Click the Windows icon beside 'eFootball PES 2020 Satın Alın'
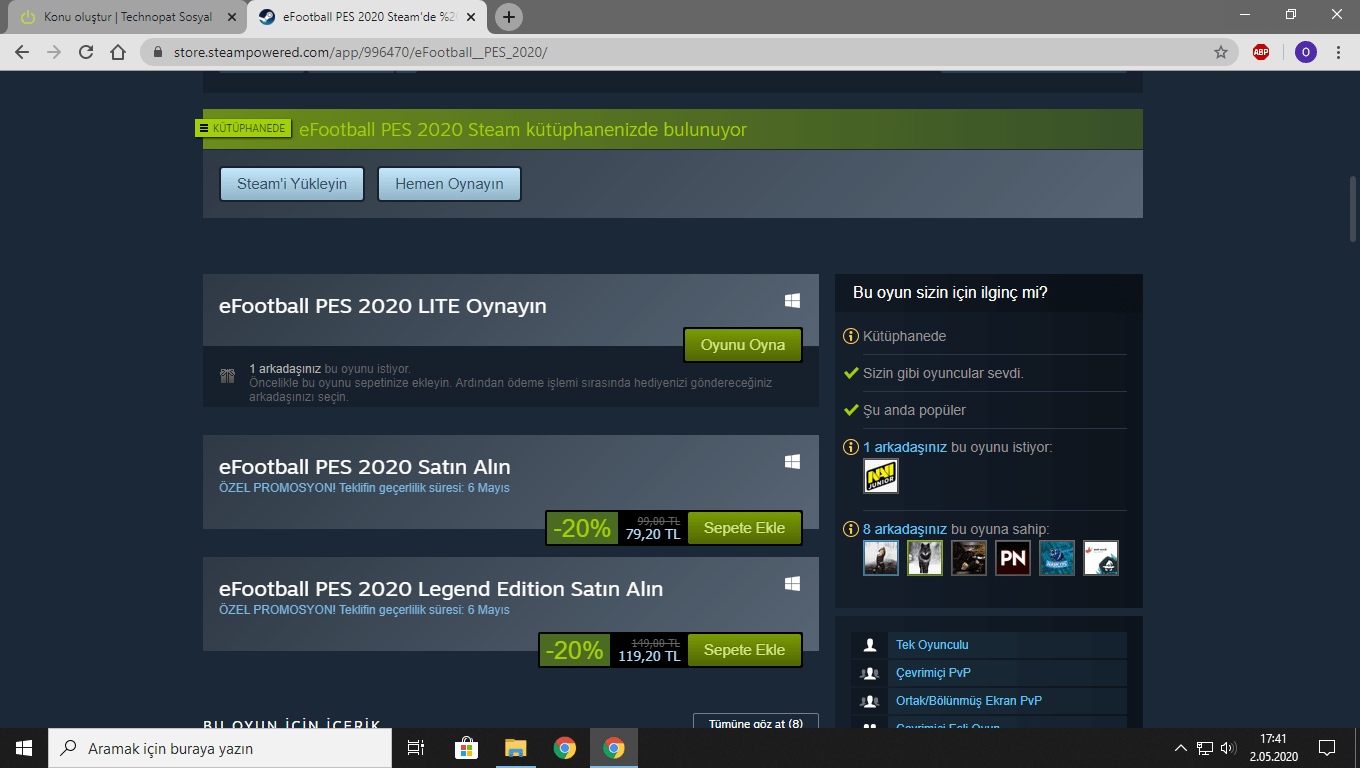The height and width of the screenshot is (768, 1360). tap(792, 461)
